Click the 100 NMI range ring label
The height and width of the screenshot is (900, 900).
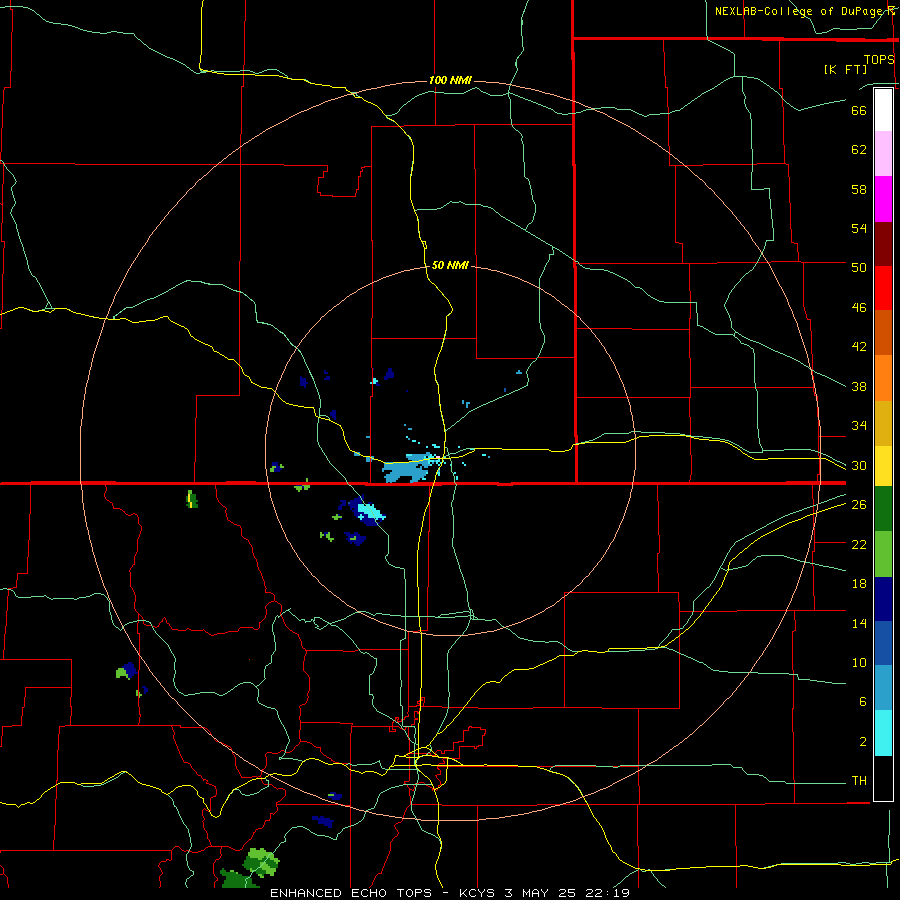pyautogui.click(x=450, y=80)
